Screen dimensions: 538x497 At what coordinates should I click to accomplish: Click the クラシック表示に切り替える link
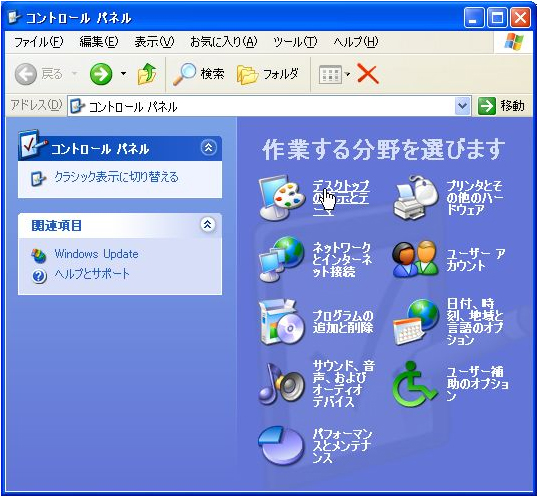coord(116,177)
